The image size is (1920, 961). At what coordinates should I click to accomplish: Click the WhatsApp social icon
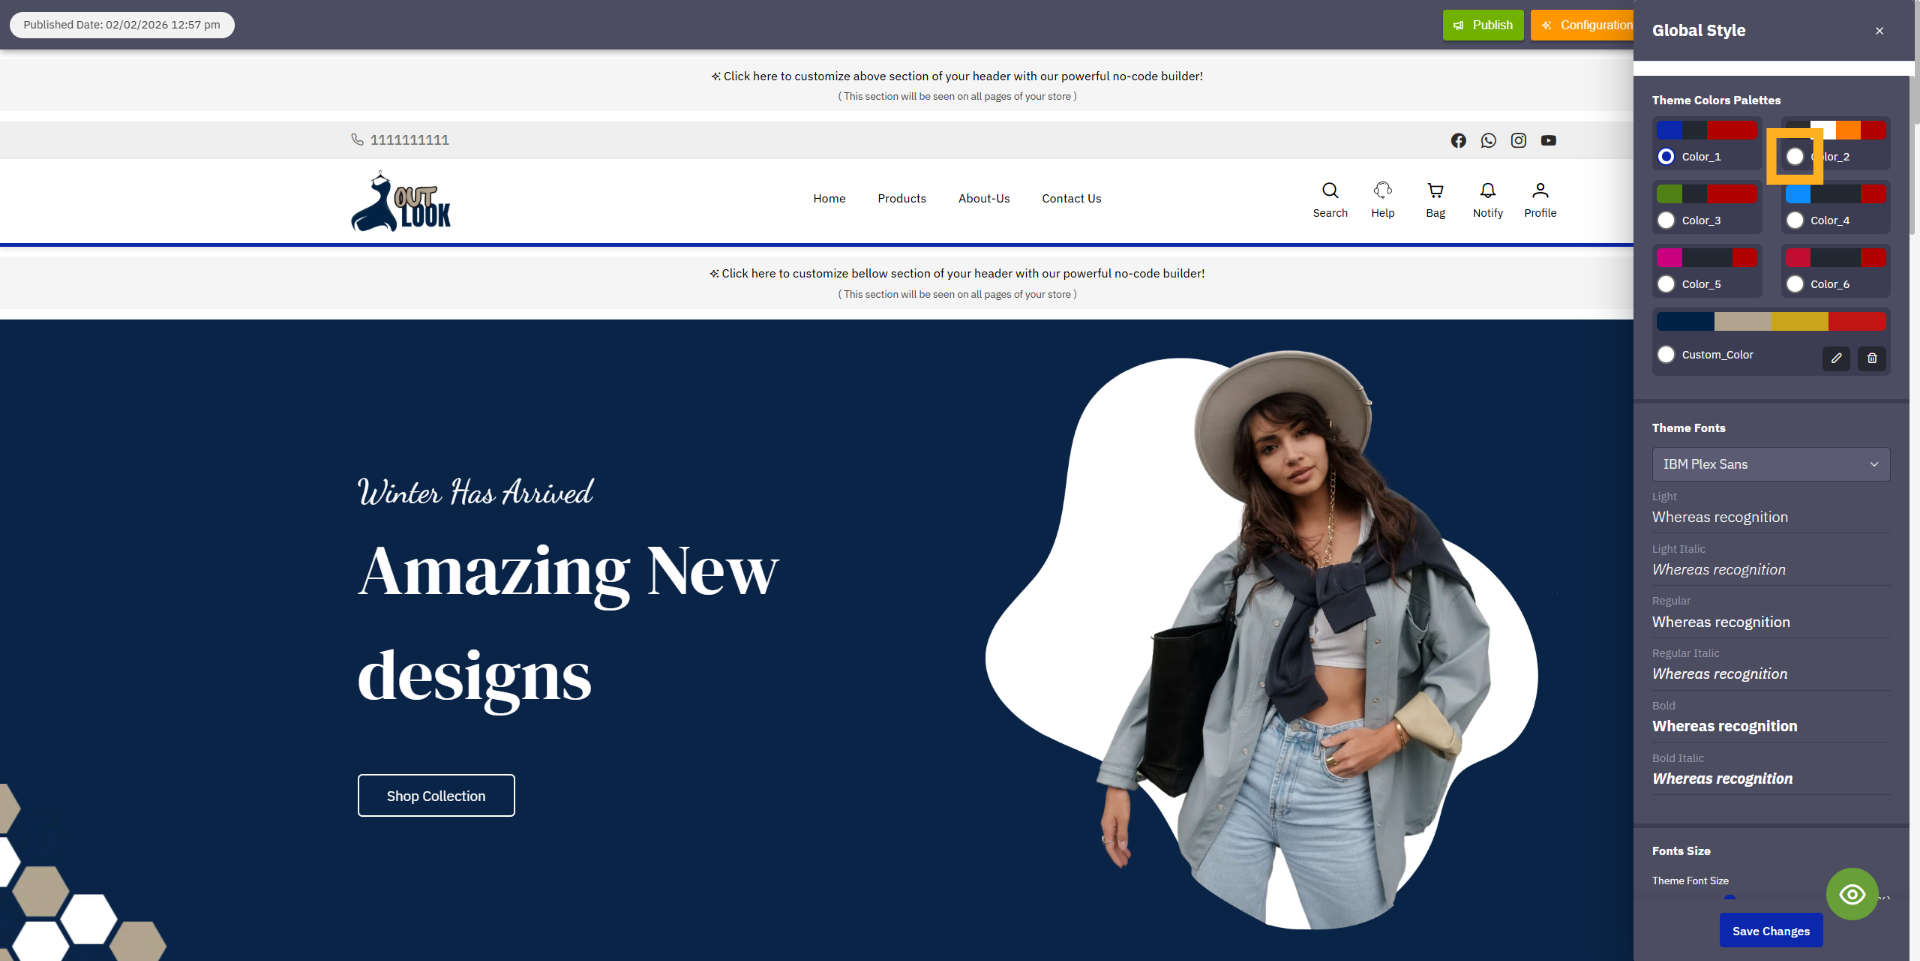pyautogui.click(x=1488, y=140)
